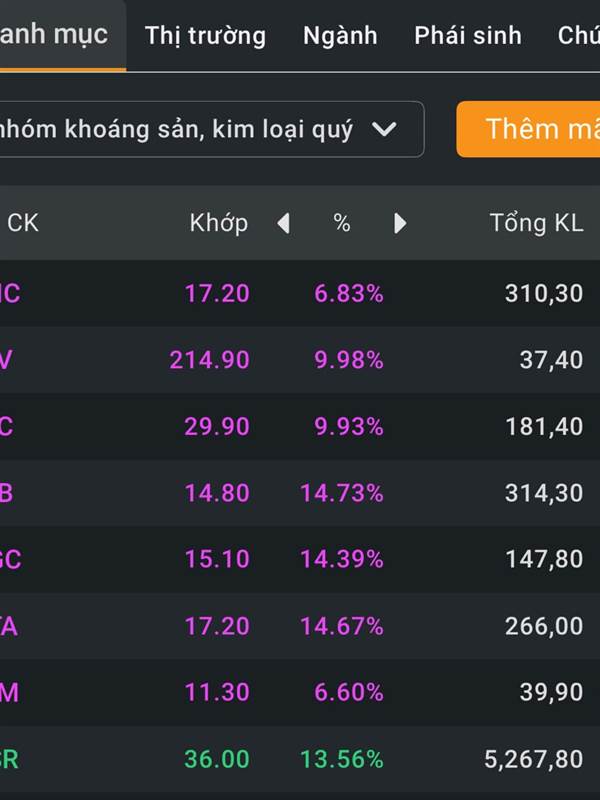Image resolution: width=600 pixels, height=800 pixels.
Task: Expand the mineral group dropdown chevron
Action: (384, 129)
